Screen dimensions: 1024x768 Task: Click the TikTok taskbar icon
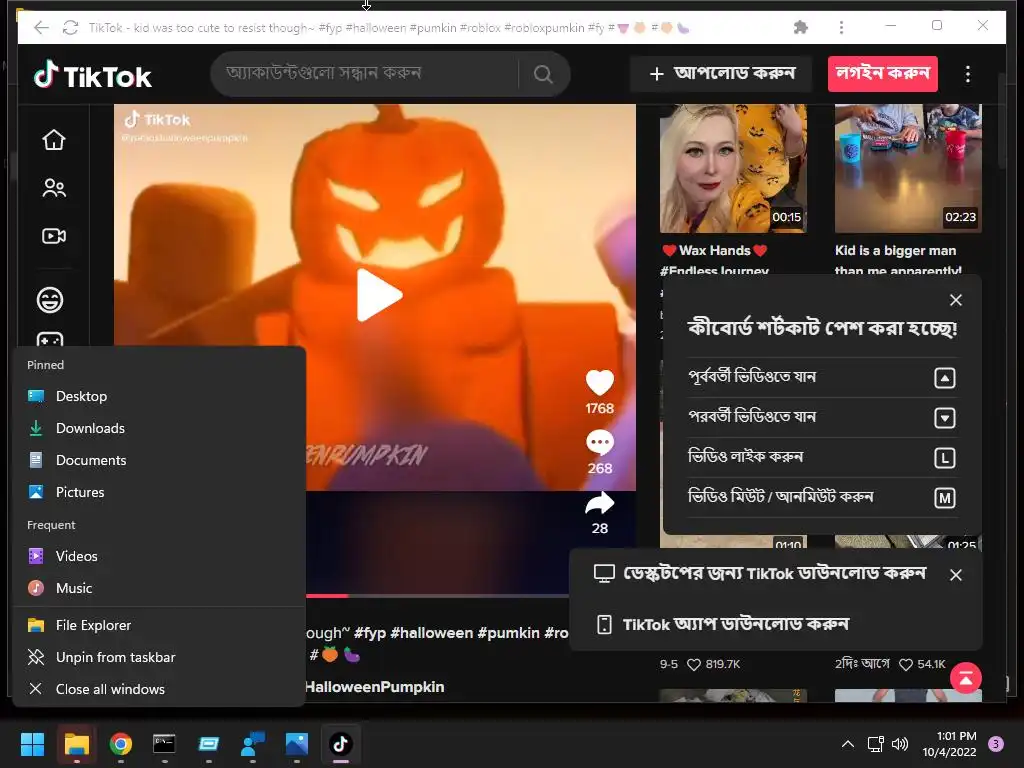(x=340, y=744)
